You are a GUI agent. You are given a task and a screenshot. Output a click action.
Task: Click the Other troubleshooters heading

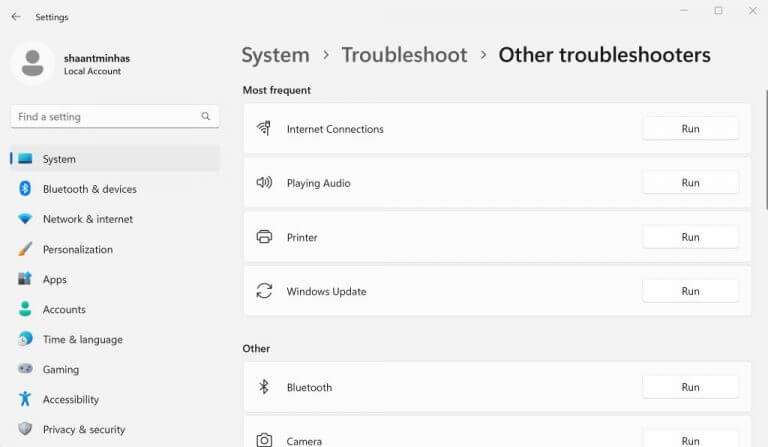(x=604, y=55)
